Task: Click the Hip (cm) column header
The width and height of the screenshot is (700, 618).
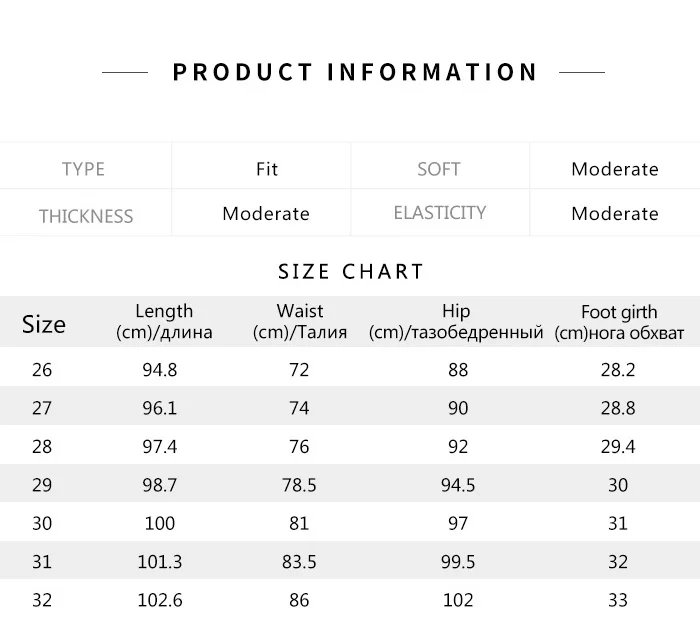Action: pos(456,322)
